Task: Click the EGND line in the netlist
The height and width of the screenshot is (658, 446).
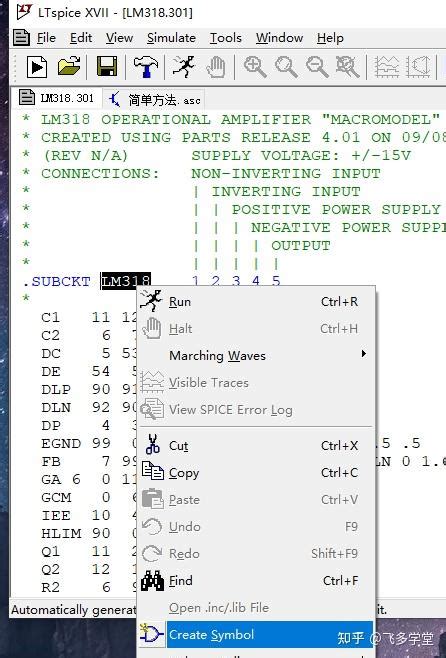Action: pyautogui.click(x=89, y=443)
